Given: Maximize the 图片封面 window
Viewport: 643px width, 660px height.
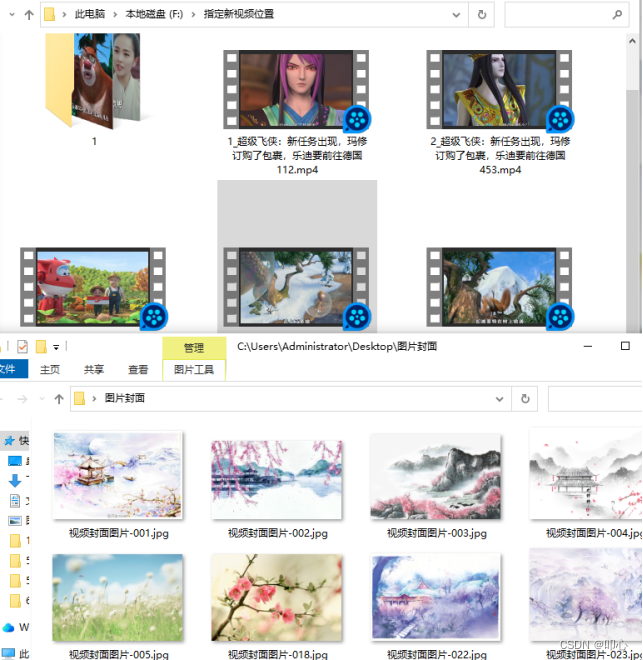Looking at the screenshot, I should pos(625,346).
